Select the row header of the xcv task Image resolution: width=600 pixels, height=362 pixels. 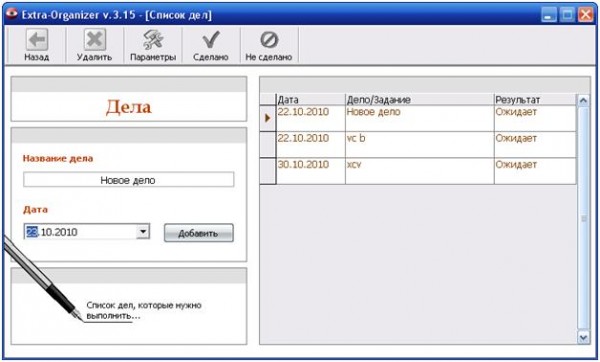click(267, 171)
